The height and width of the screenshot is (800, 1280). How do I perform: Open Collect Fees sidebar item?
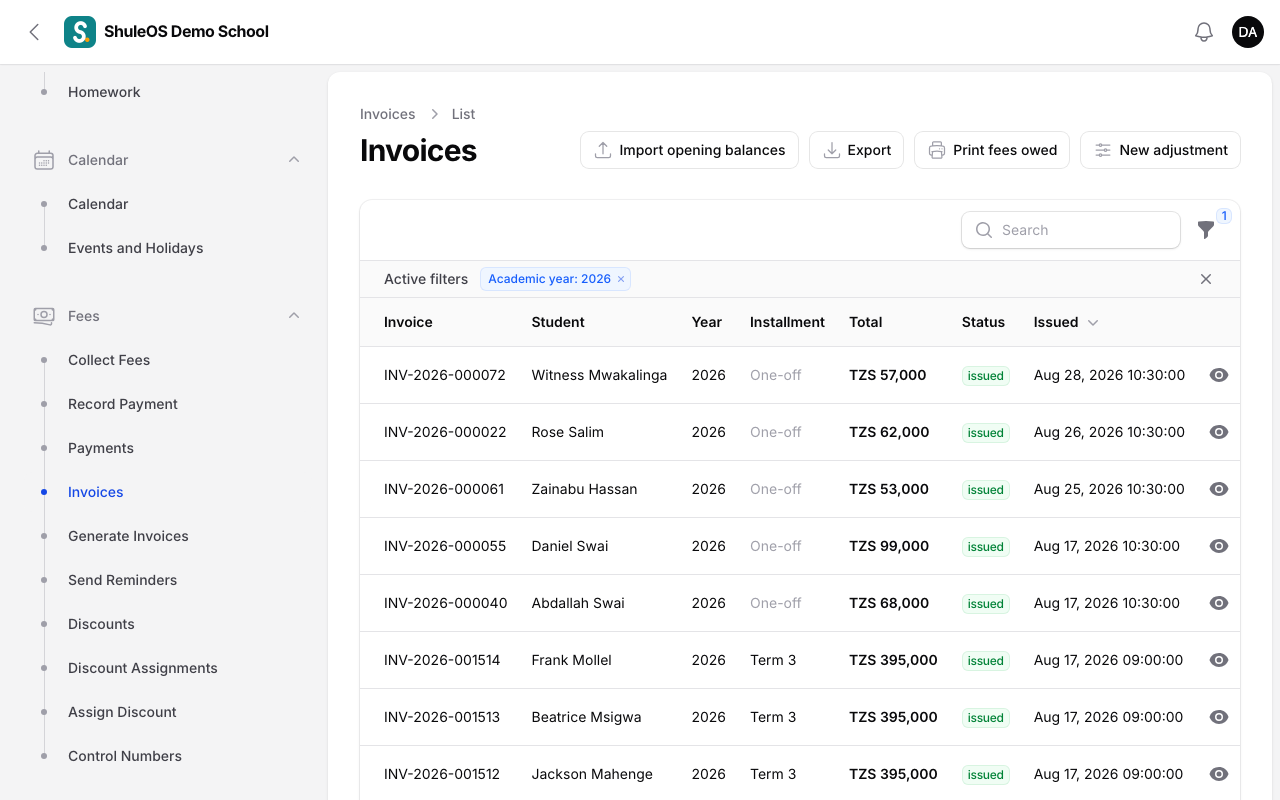tap(109, 360)
